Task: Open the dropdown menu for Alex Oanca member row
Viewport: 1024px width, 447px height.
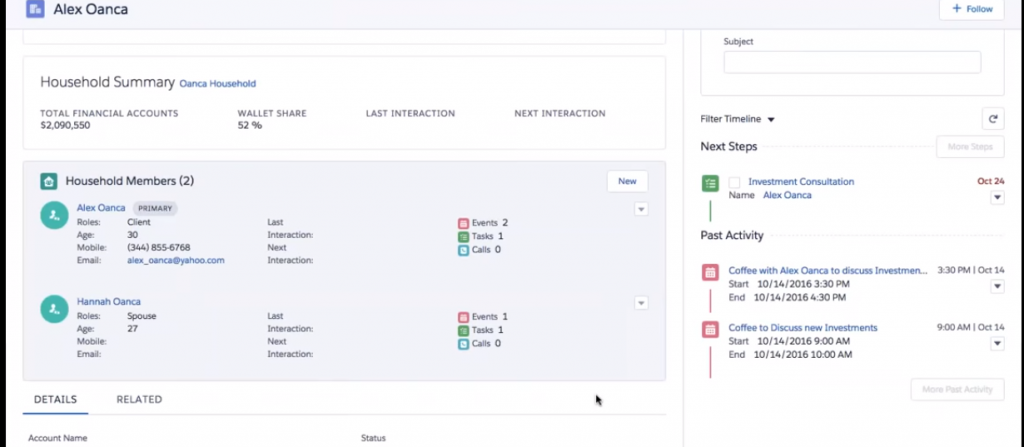Action: (x=641, y=209)
